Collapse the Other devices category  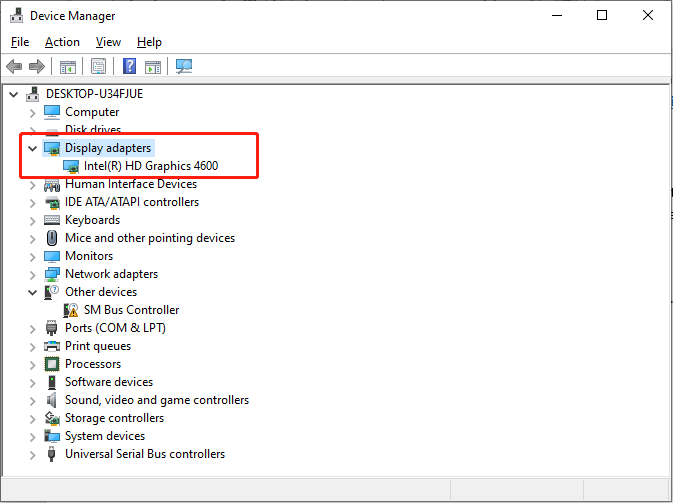pyautogui.click(x=32, y=292)
